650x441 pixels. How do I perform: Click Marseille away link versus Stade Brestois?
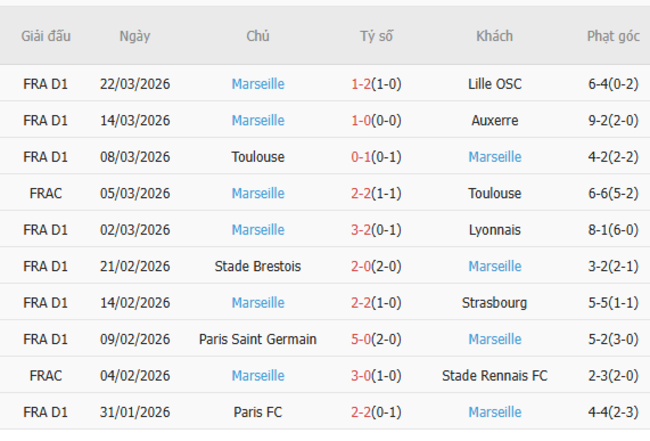tap(494, 266)
